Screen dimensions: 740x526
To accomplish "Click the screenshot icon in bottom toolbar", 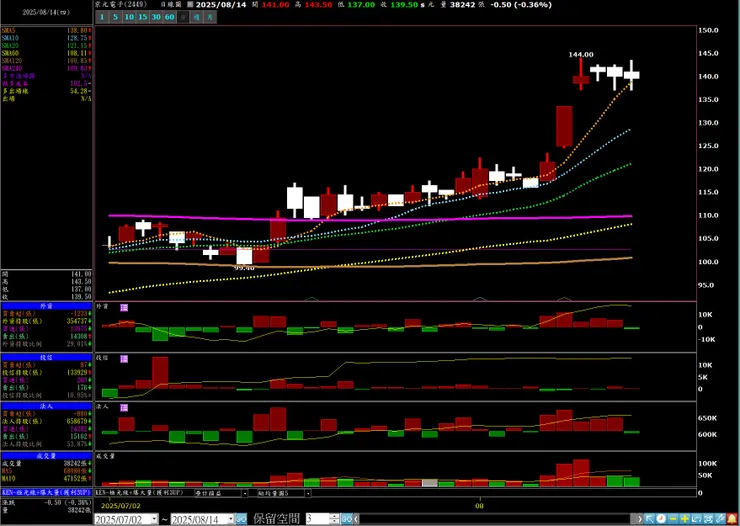I will coord(708,519).
